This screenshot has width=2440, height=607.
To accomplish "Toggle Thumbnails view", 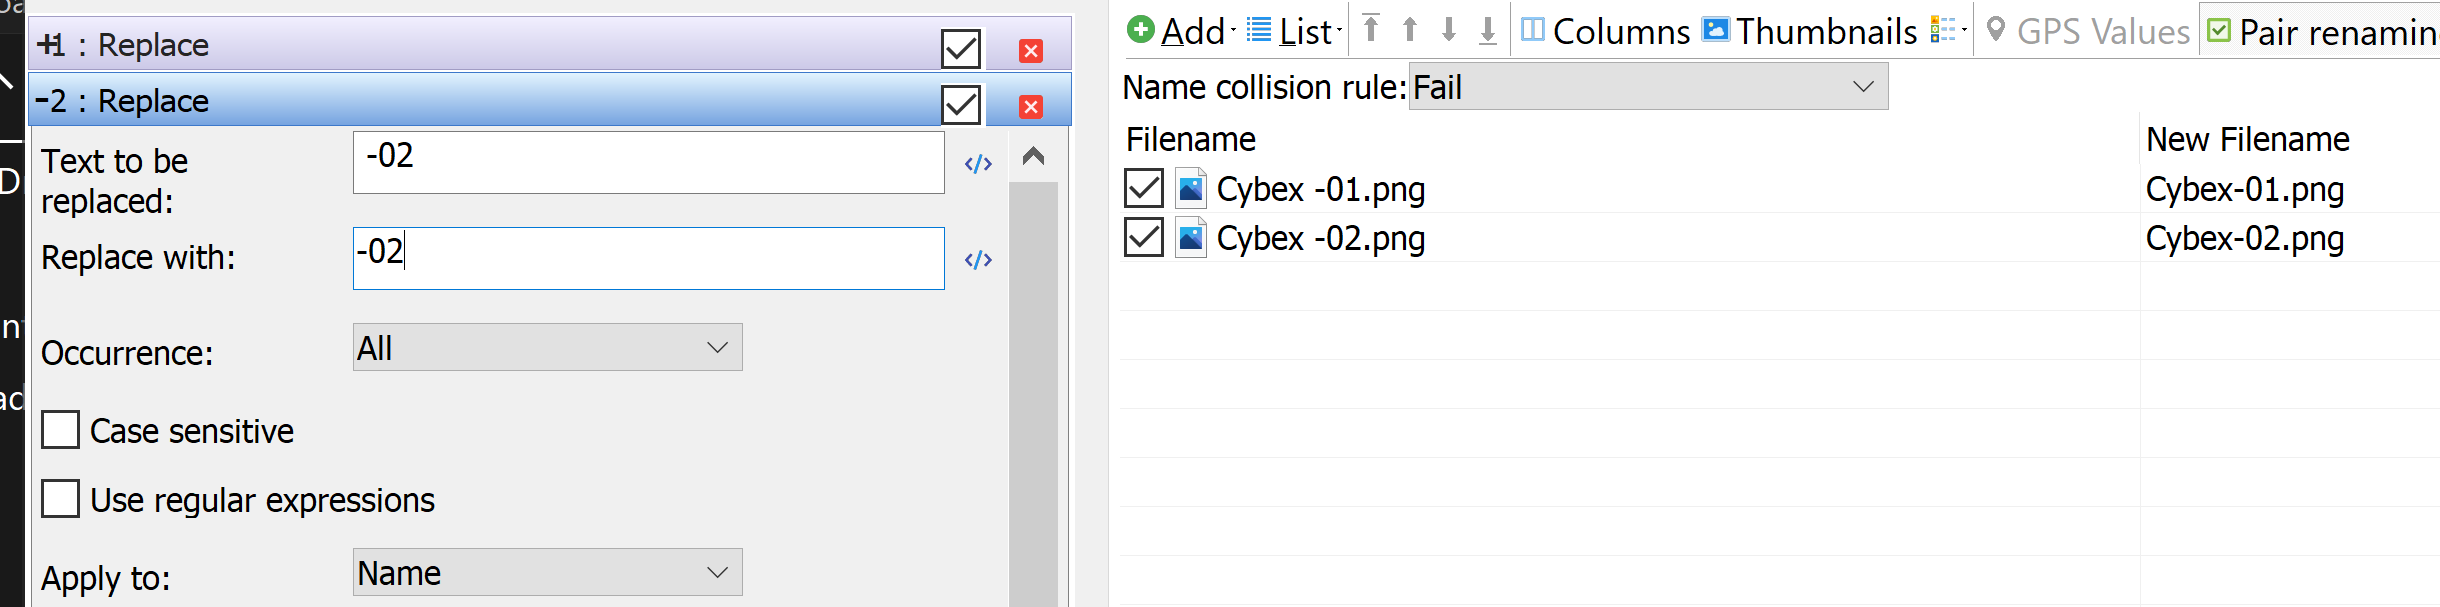I will [x=1810, y=31].
